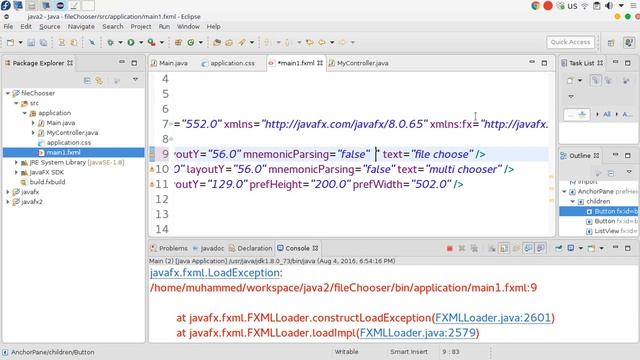
Task: Click the network wifi tray icon
Action: pos(584,6)
